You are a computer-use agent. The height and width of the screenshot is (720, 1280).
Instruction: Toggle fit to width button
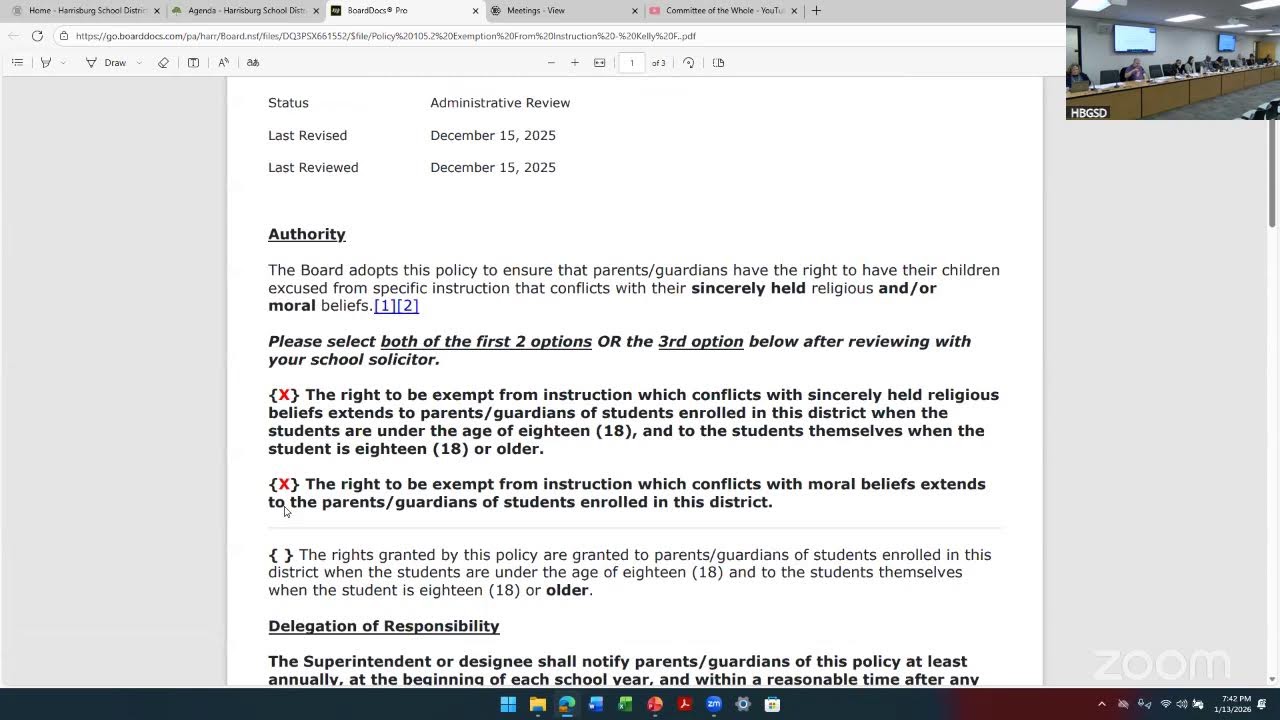click(x=600, y=62)
